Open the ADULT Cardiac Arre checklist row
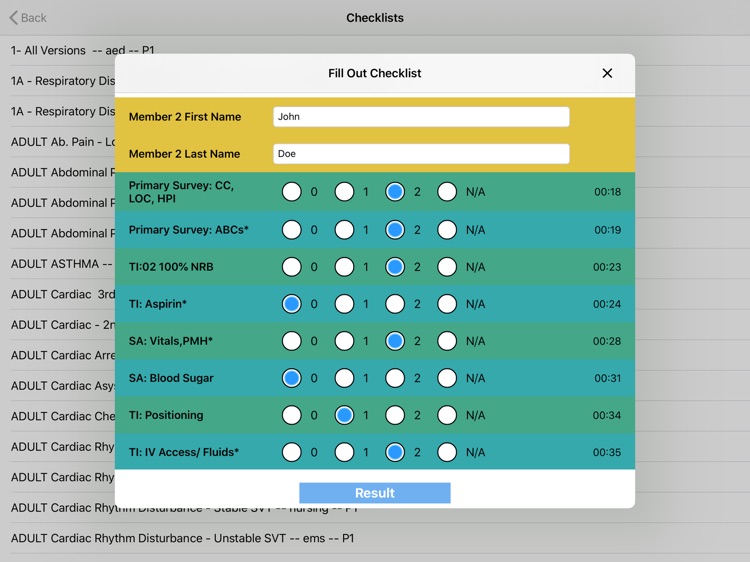 tap(62, 355)
